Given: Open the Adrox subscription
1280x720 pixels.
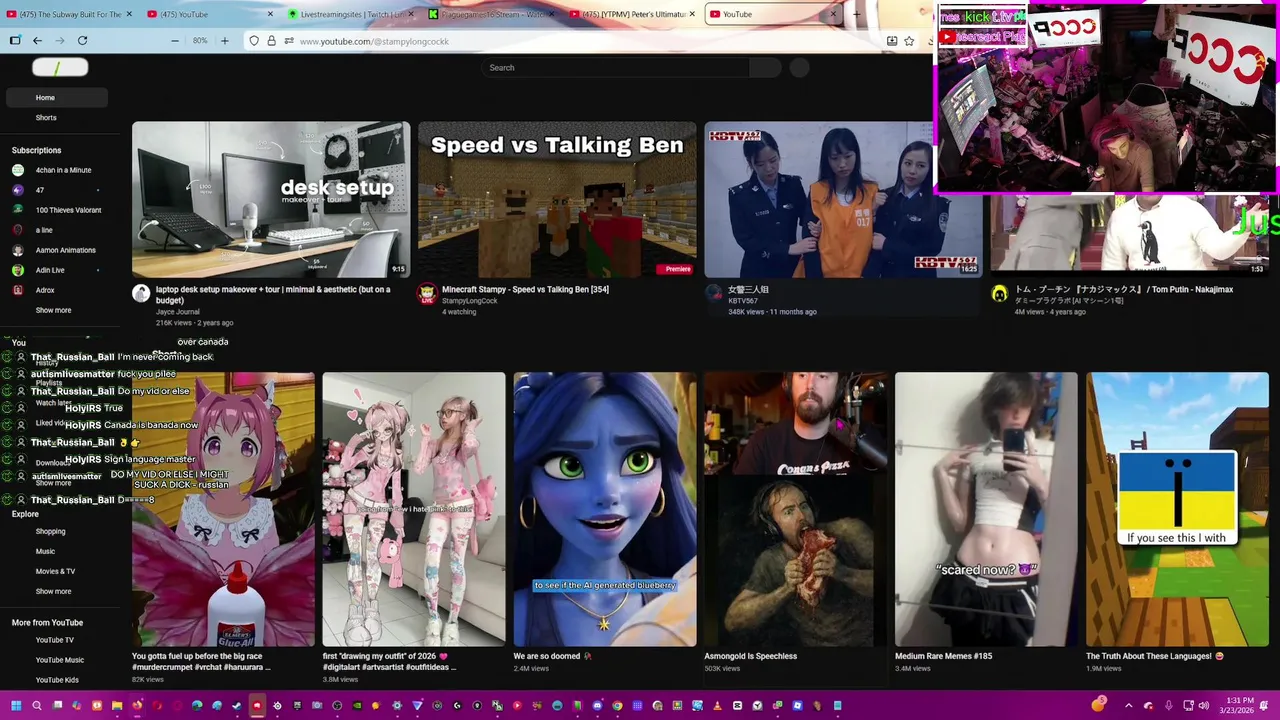Looking at the screenshot, I should (x=56, y=290).
